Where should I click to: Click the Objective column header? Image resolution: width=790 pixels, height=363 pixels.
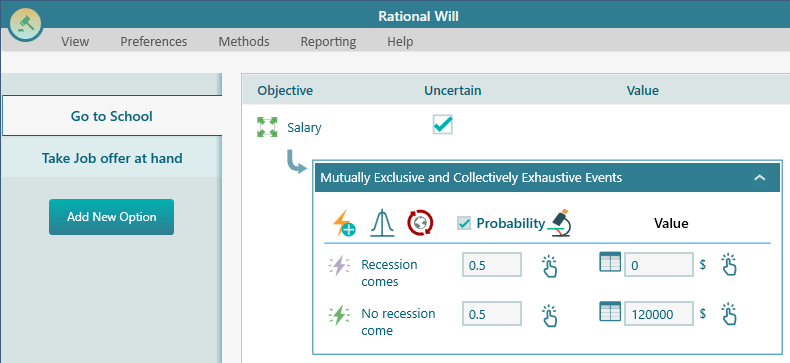(285, 91)
